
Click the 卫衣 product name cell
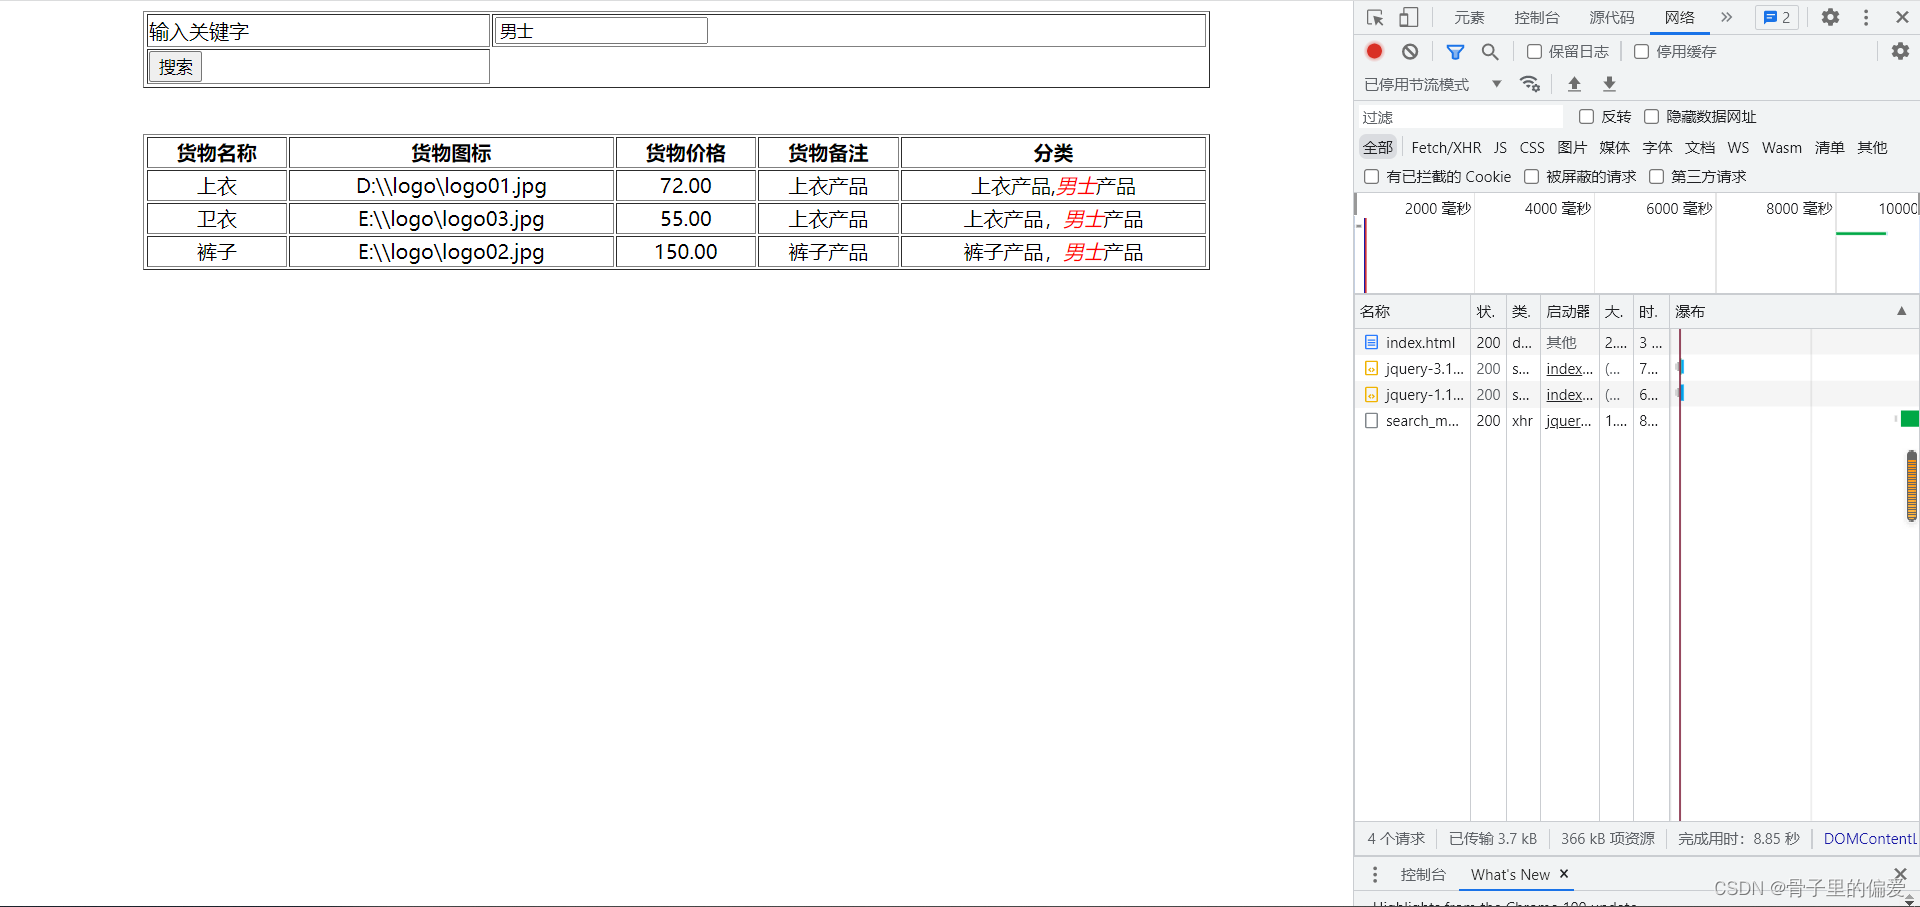pyautogui.click(x=217, y=219)
